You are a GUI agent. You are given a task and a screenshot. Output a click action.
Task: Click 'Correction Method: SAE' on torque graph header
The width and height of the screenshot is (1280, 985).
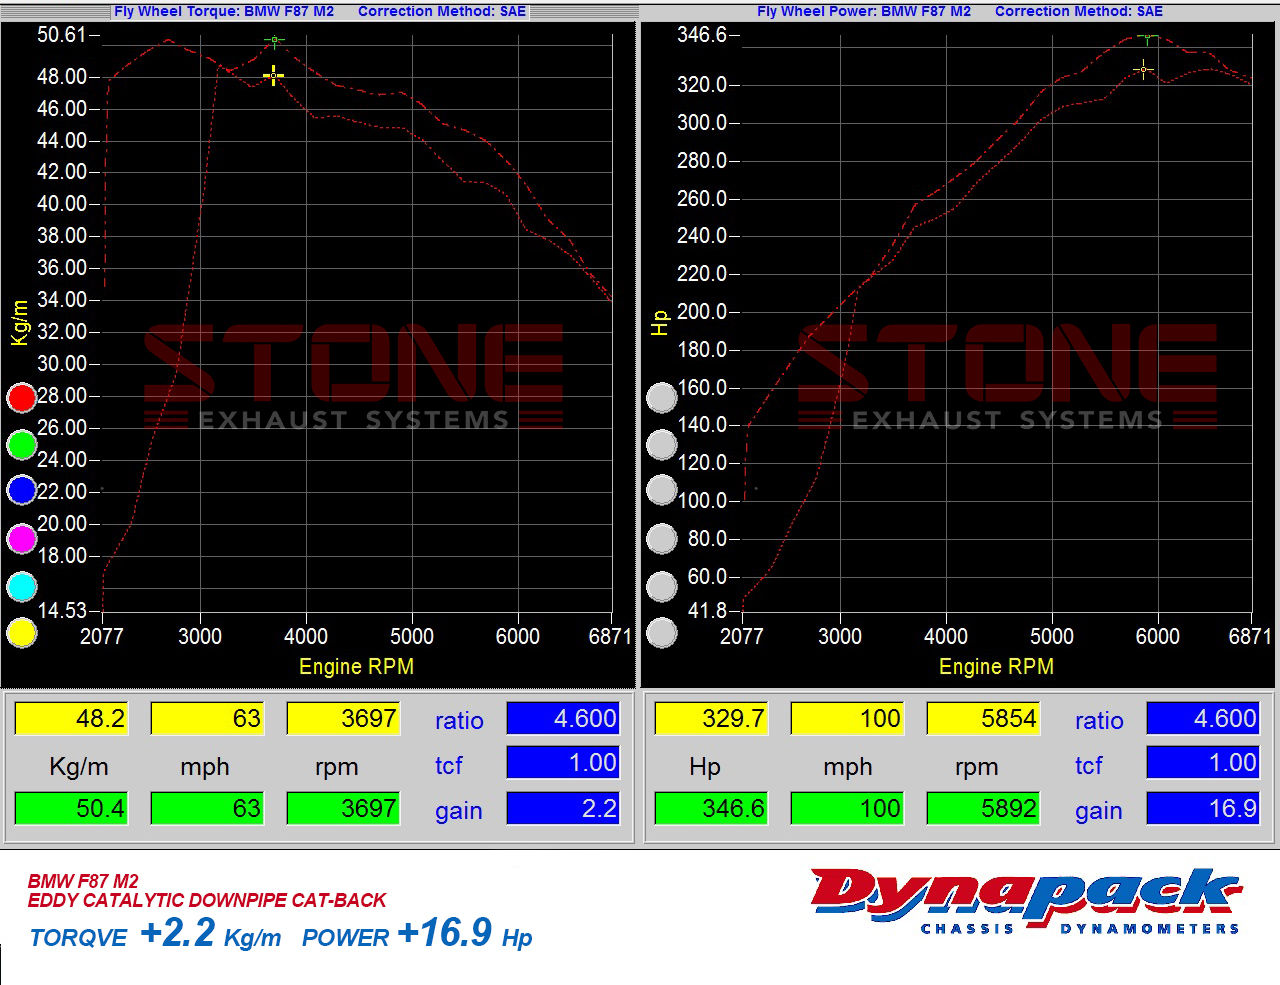[442, 11]
